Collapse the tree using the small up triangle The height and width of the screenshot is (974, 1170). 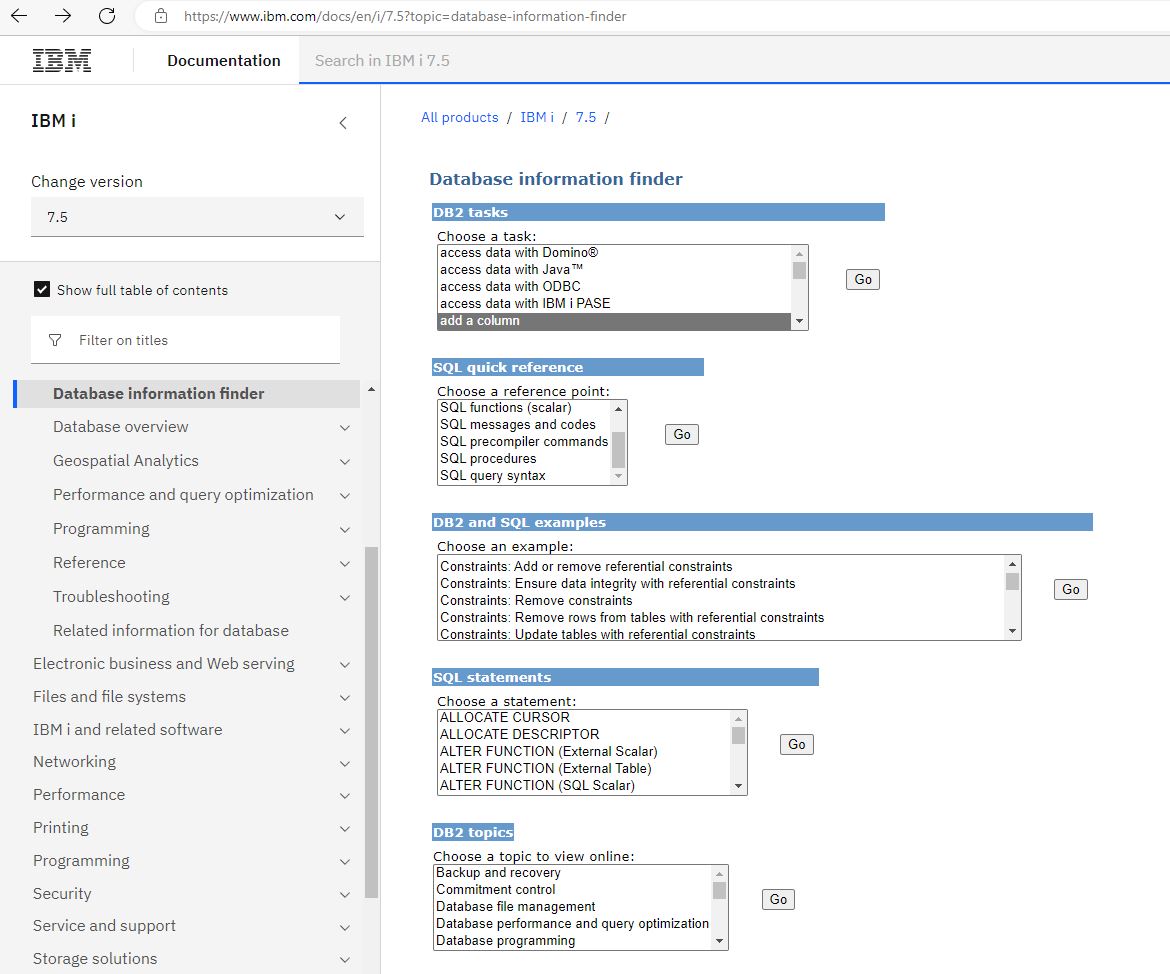(x=371, y=390)
